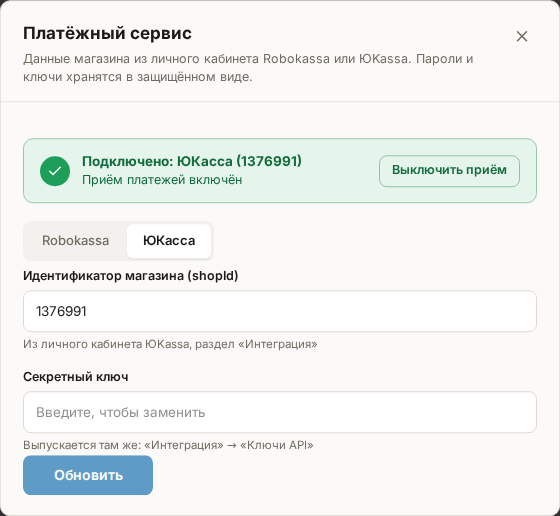Click the Обновить button

(x=88, y=475)
